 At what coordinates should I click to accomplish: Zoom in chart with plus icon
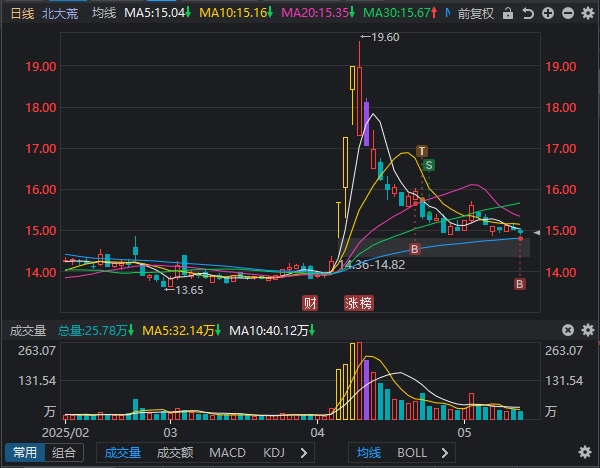[x=545, y=14]
